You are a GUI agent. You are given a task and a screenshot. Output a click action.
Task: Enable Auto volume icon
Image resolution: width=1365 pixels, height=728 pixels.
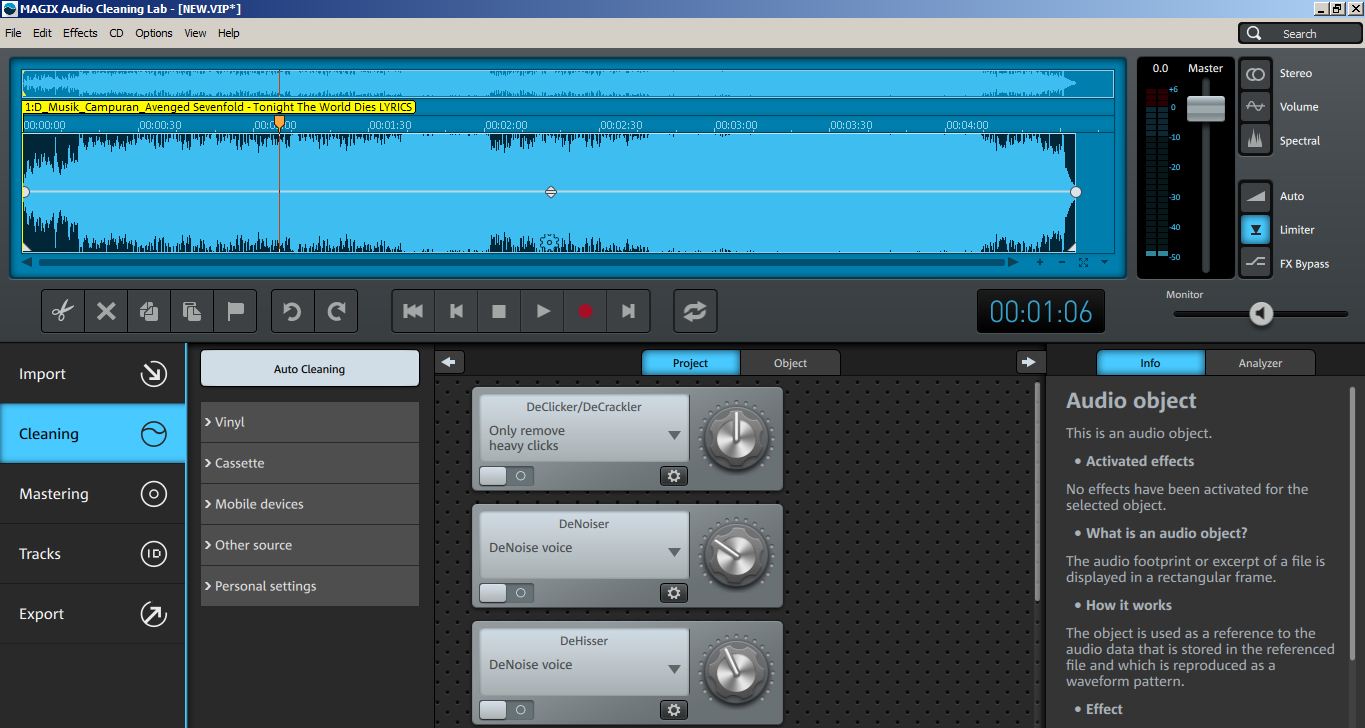coord(1255,196)
